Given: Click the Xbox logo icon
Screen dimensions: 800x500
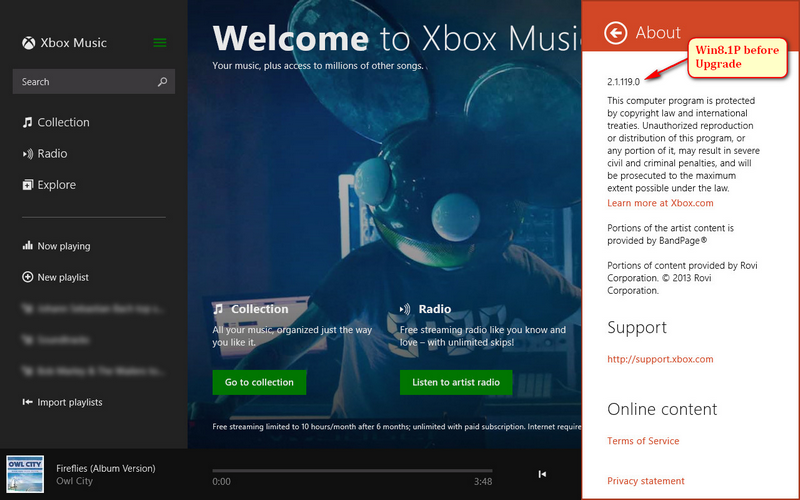Looking at the screenshot, I should pyautogui.click(x=29, y=43).
